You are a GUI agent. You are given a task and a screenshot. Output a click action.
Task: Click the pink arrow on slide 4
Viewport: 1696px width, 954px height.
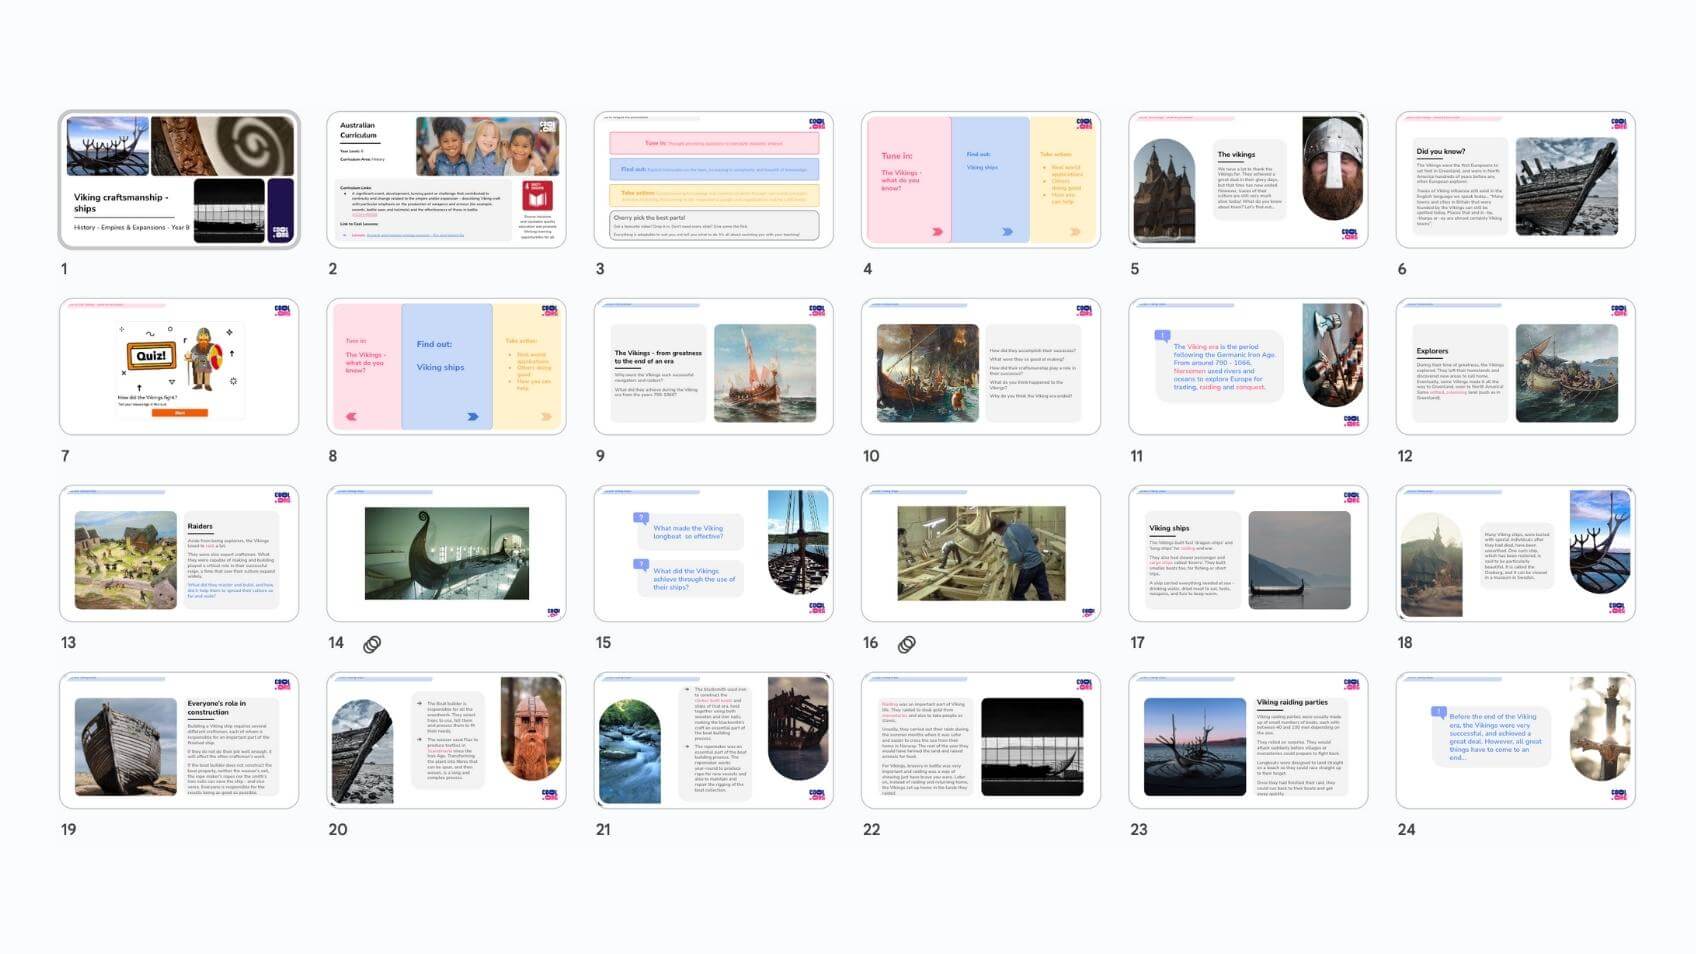(937, 232)
